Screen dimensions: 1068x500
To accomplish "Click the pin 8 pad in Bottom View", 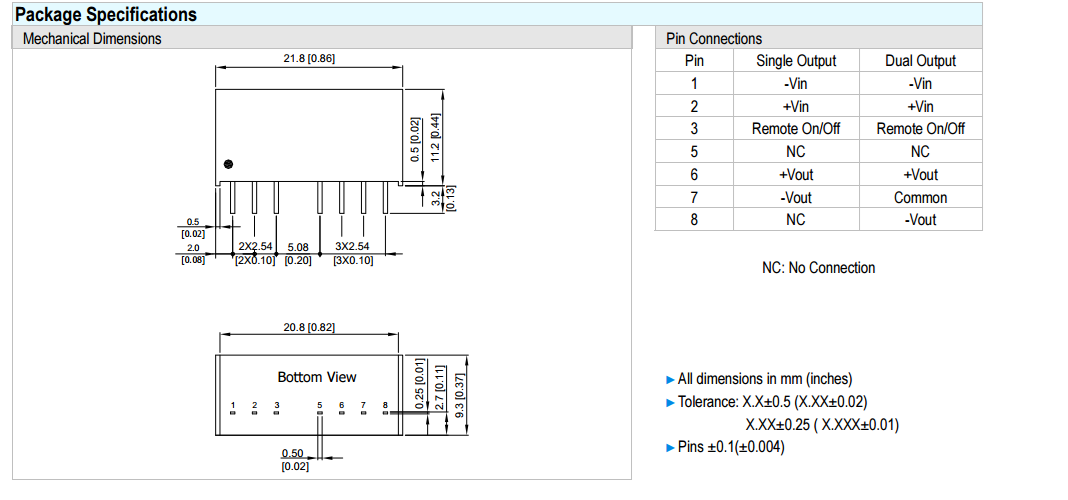I will pos(385,413).
